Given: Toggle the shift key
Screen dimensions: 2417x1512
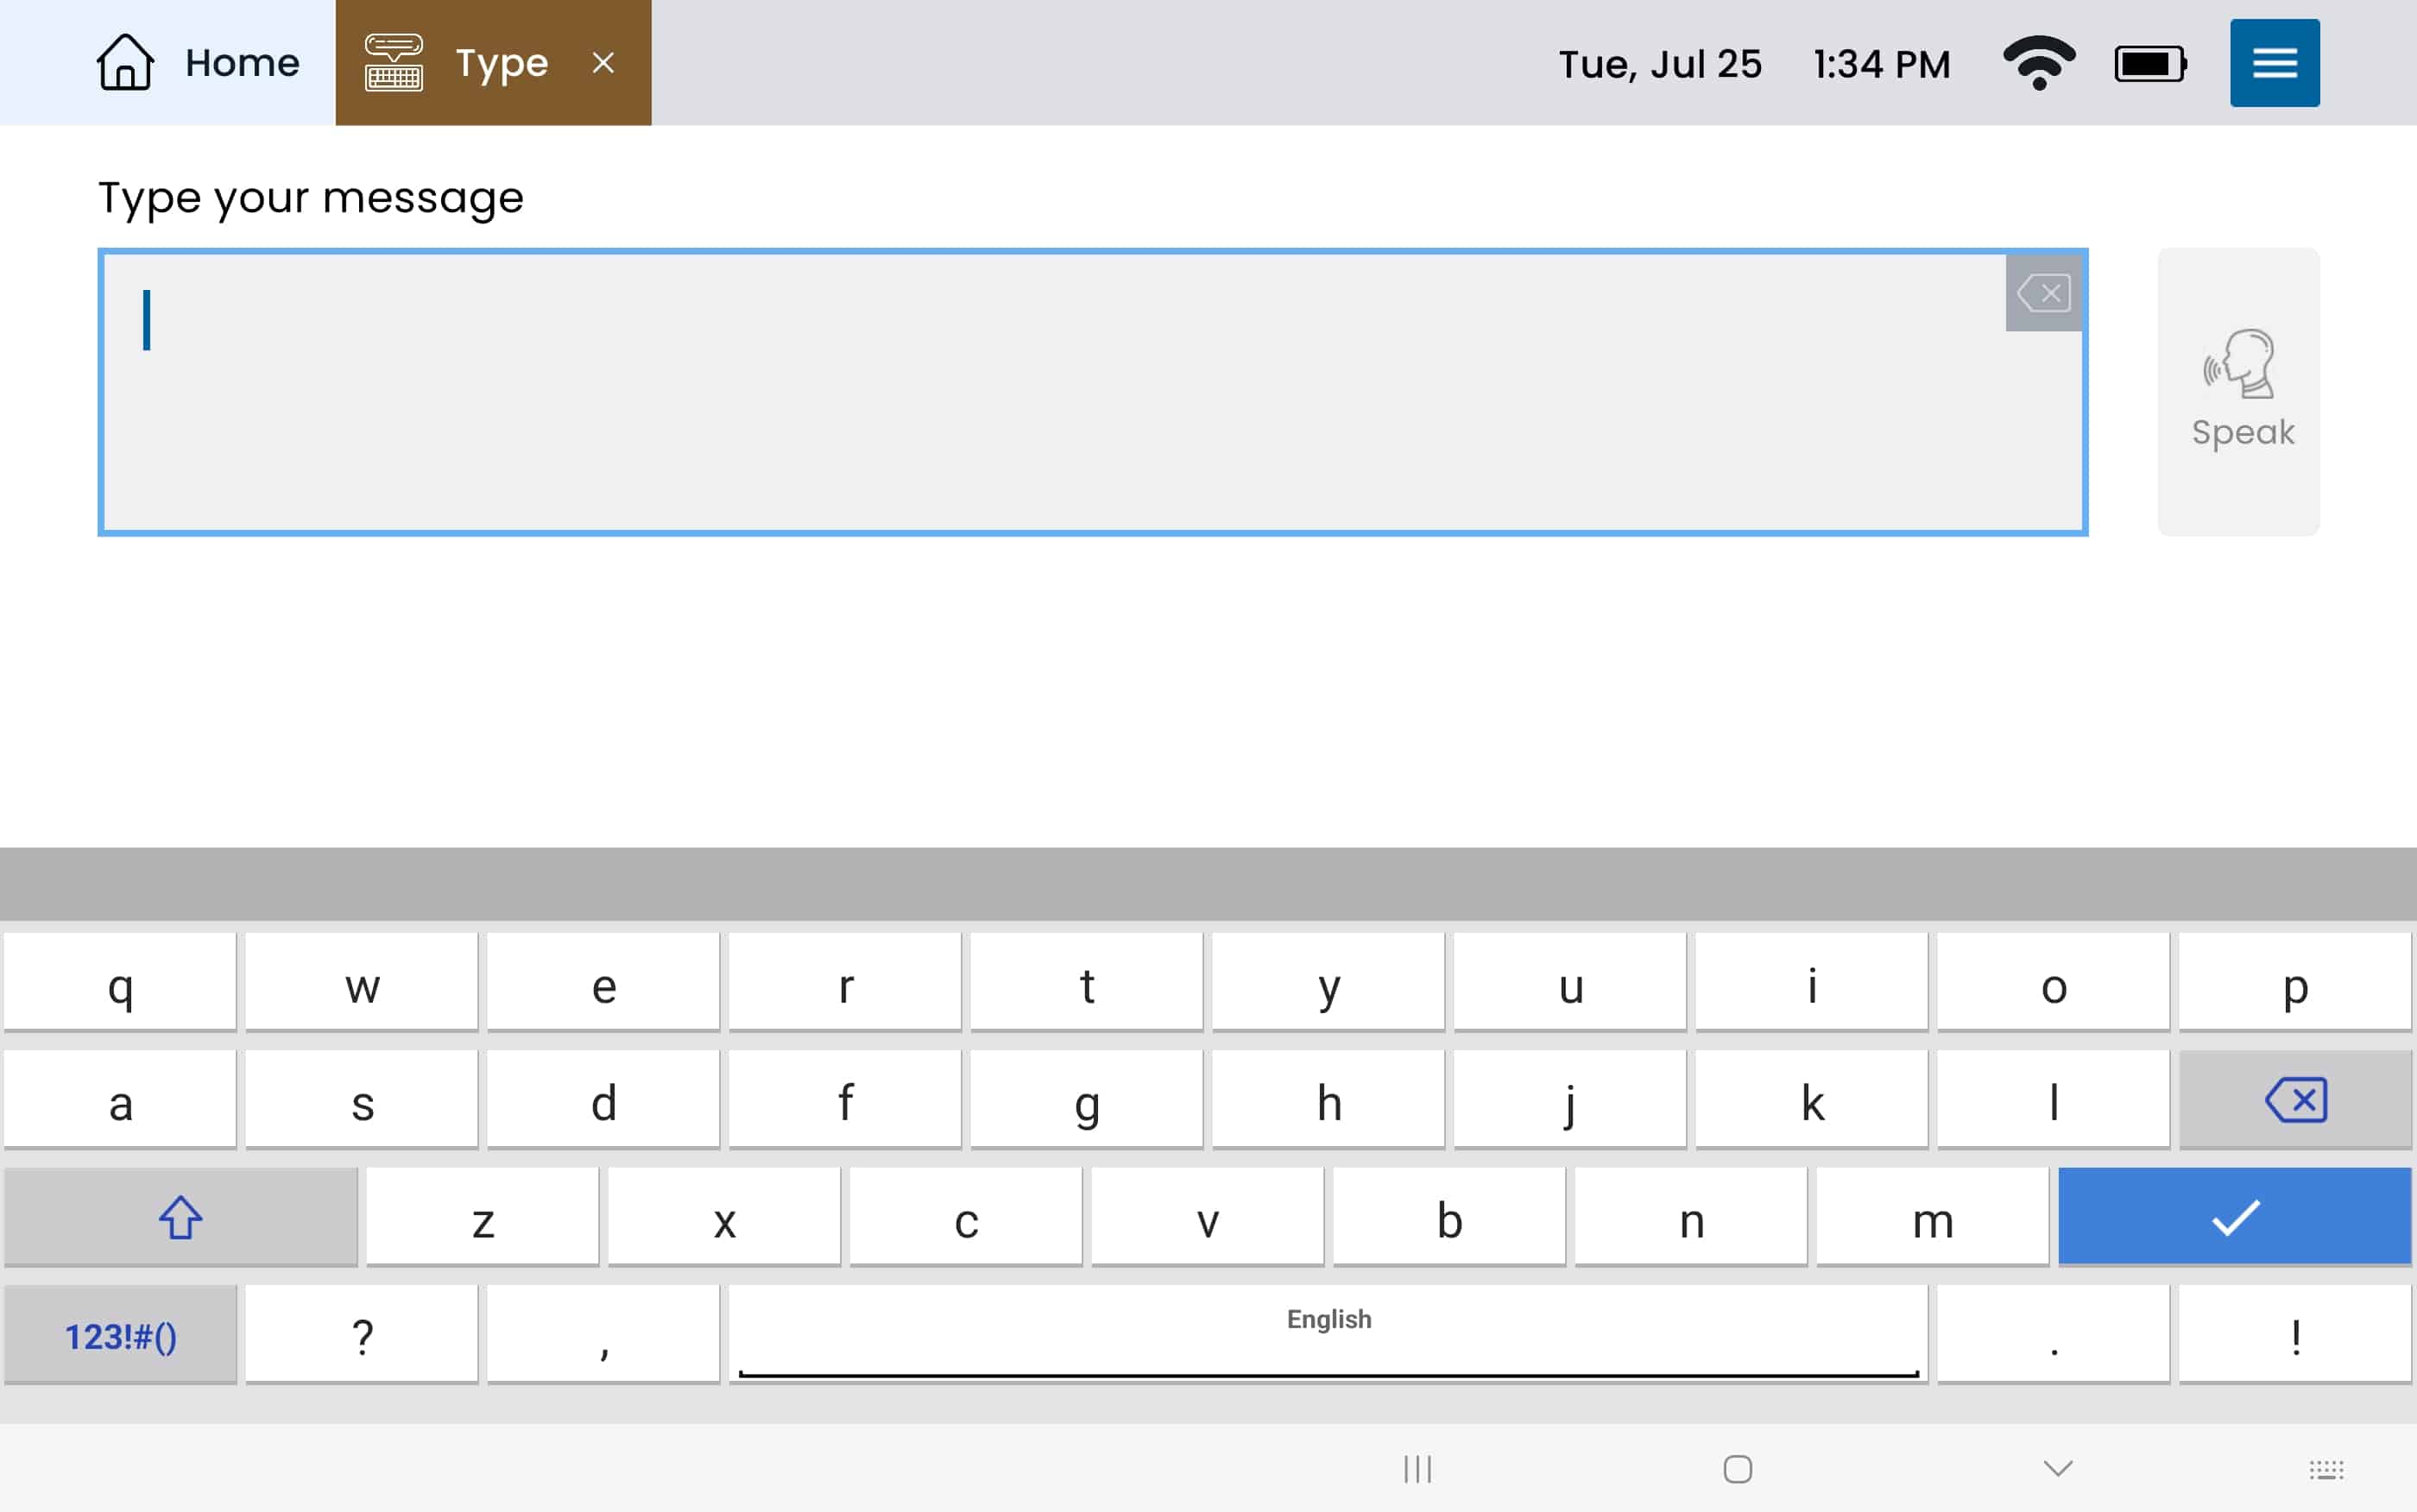Looking at the screenshot, I should (x=181, y=1217).
